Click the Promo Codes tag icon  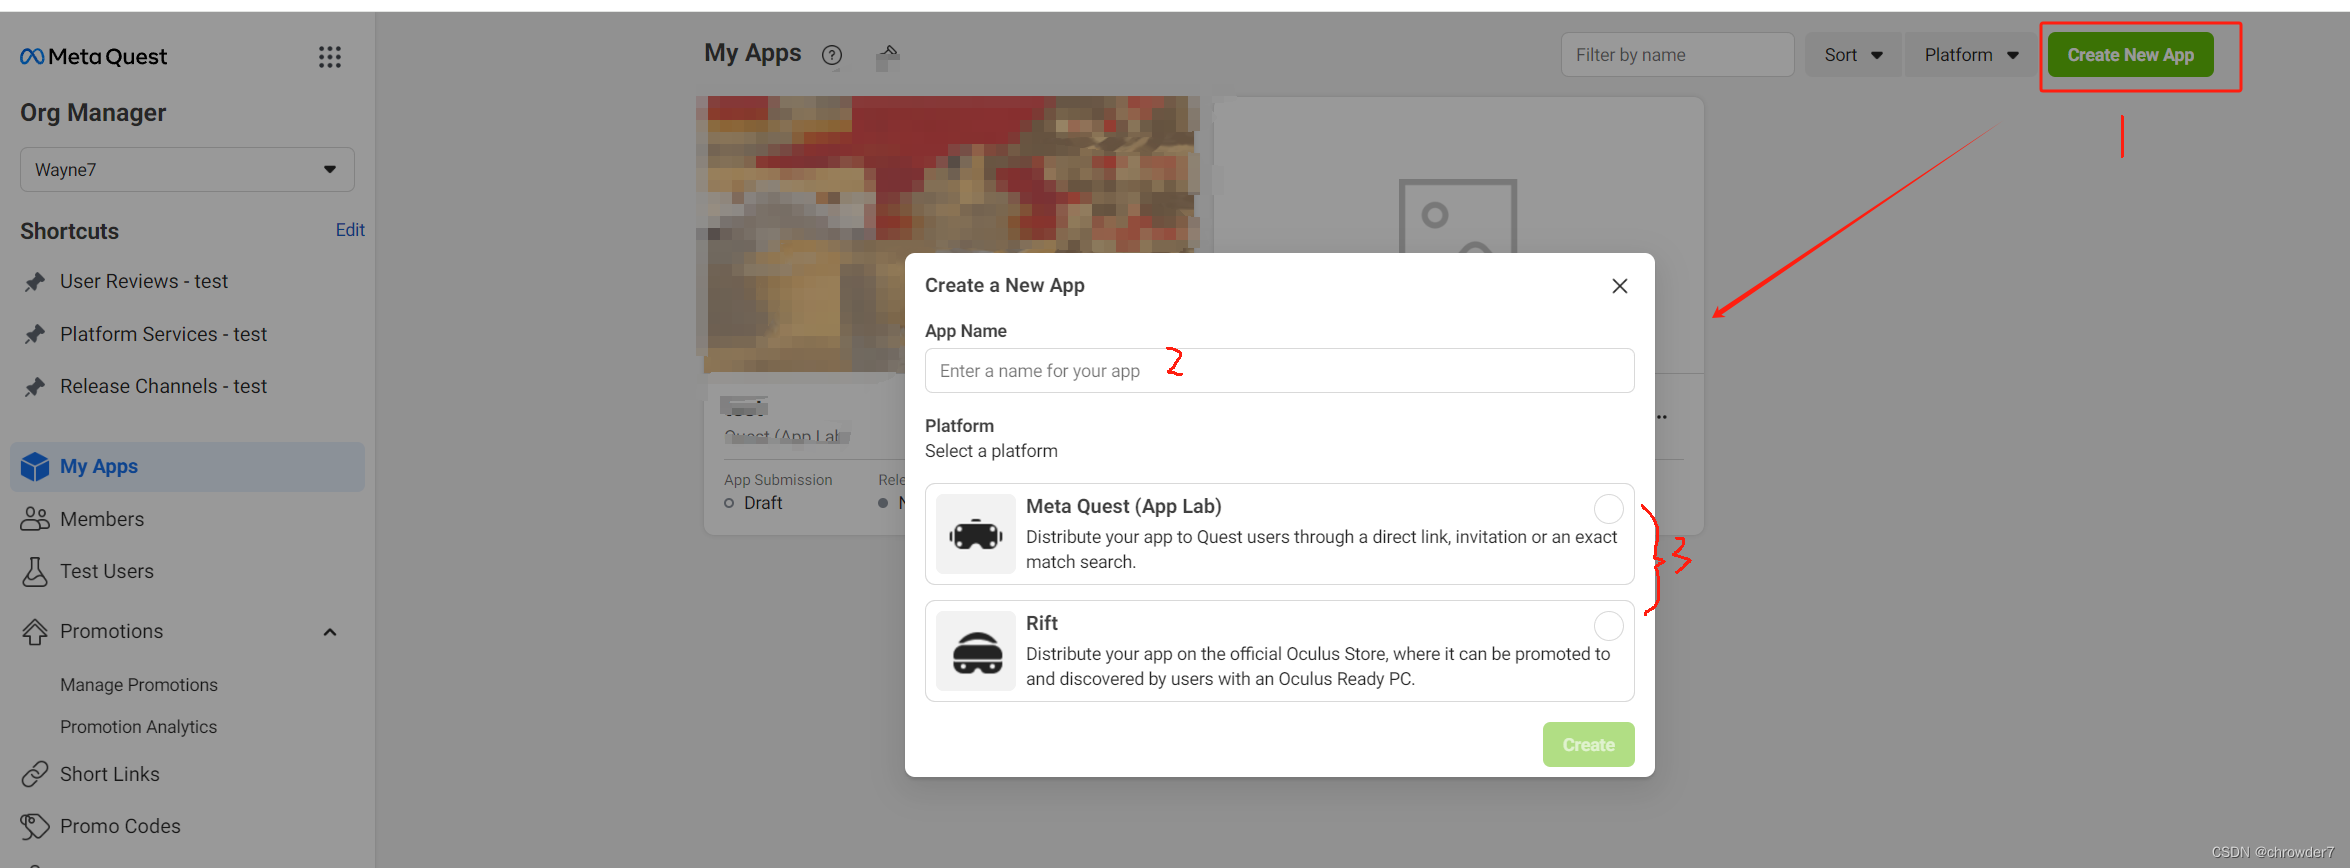(x=35, y=826)
